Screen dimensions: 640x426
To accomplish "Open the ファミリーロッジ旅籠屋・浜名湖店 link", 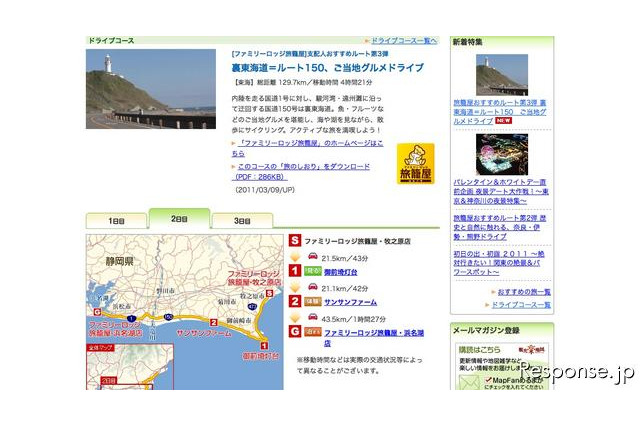I will (374, 338).
